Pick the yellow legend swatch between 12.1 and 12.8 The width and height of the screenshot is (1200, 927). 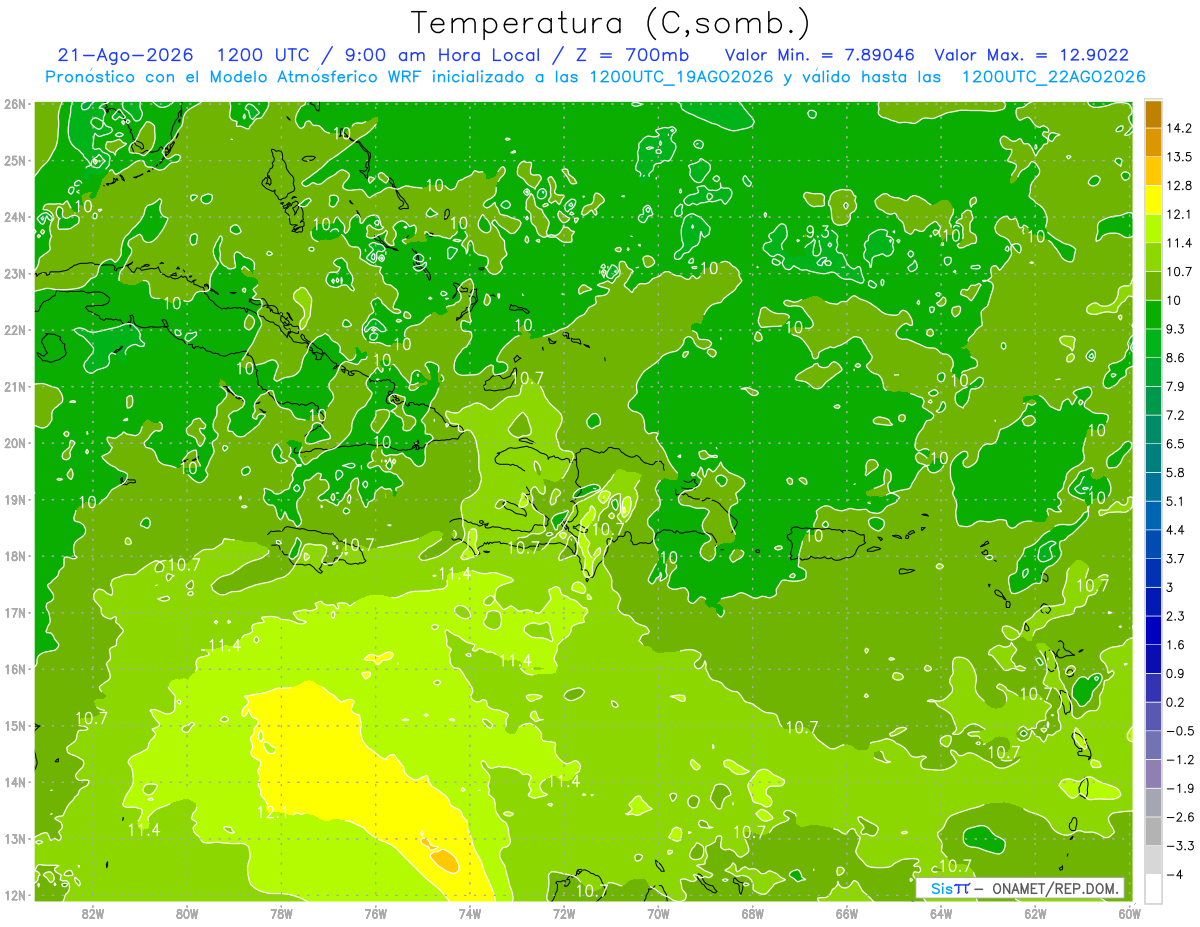[x=1153, y=200]
